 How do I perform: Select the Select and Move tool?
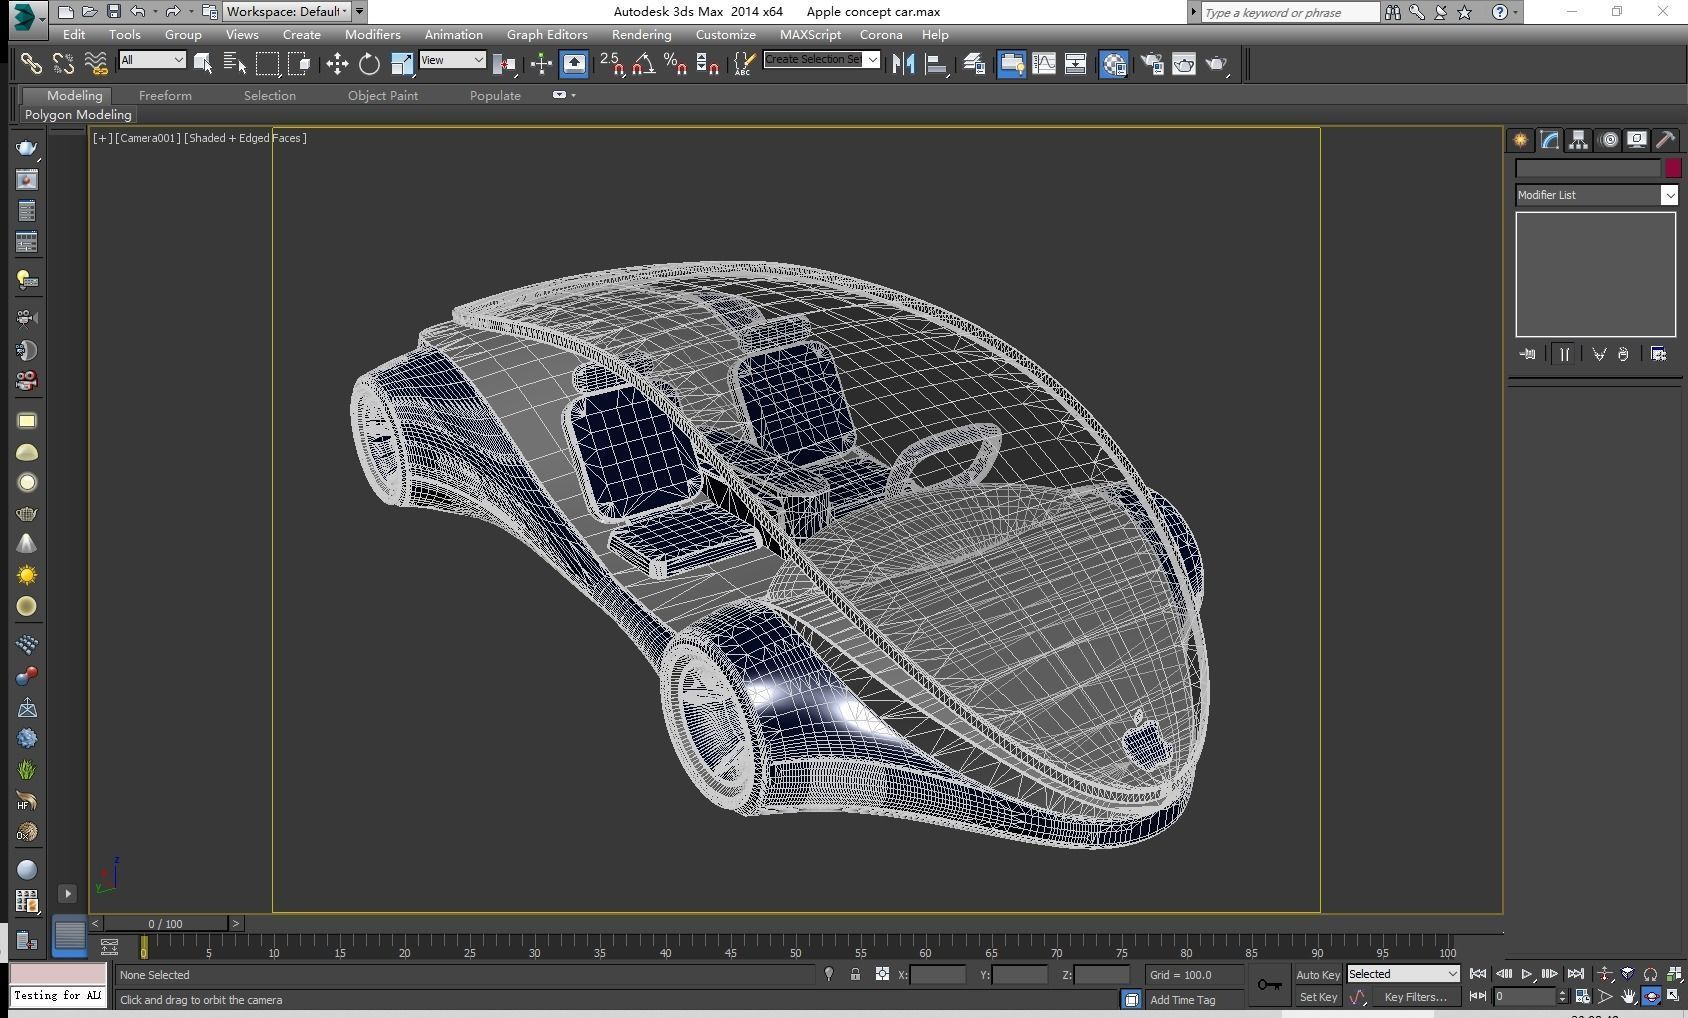[337, 64]
